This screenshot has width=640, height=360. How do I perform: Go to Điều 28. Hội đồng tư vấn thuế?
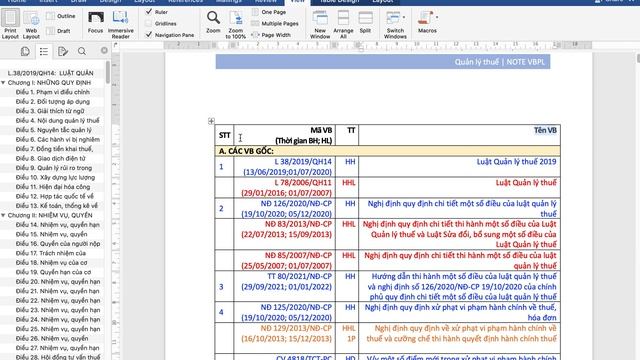[x=58, y=357]
